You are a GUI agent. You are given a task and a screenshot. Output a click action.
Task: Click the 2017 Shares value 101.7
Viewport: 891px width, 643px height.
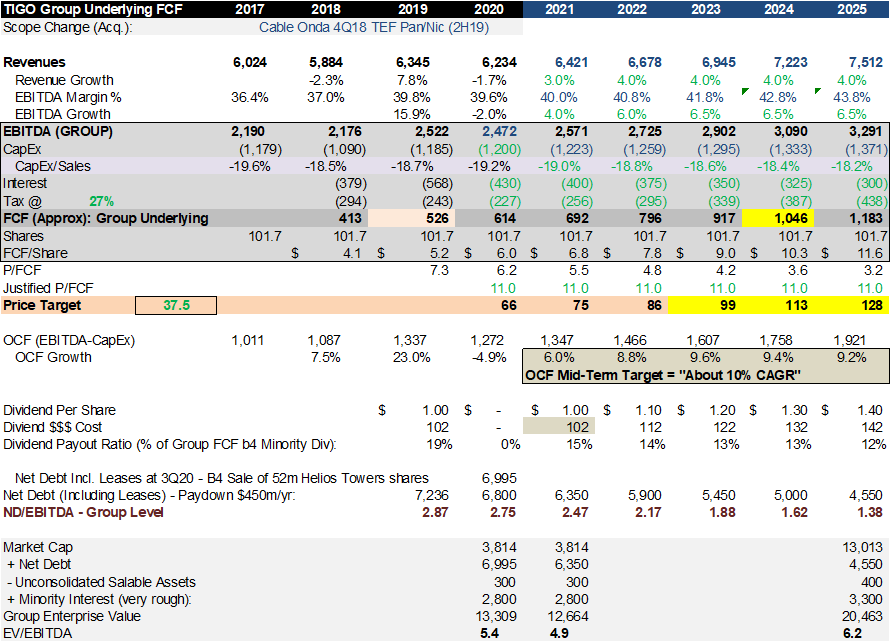click(265, 236)
